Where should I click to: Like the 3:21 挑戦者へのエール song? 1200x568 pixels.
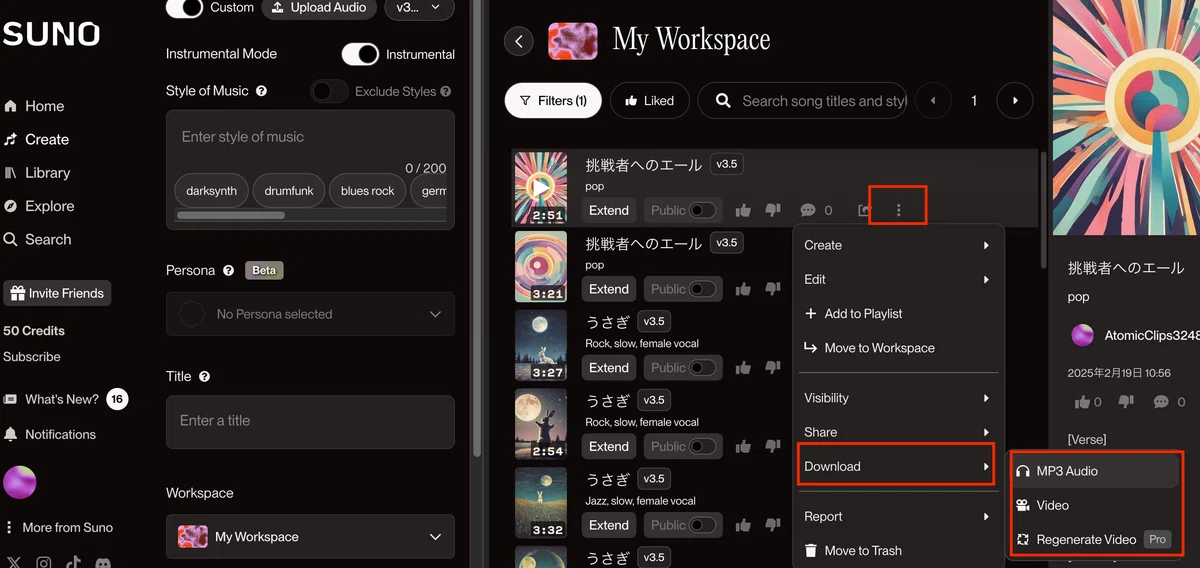coord(743,289)
